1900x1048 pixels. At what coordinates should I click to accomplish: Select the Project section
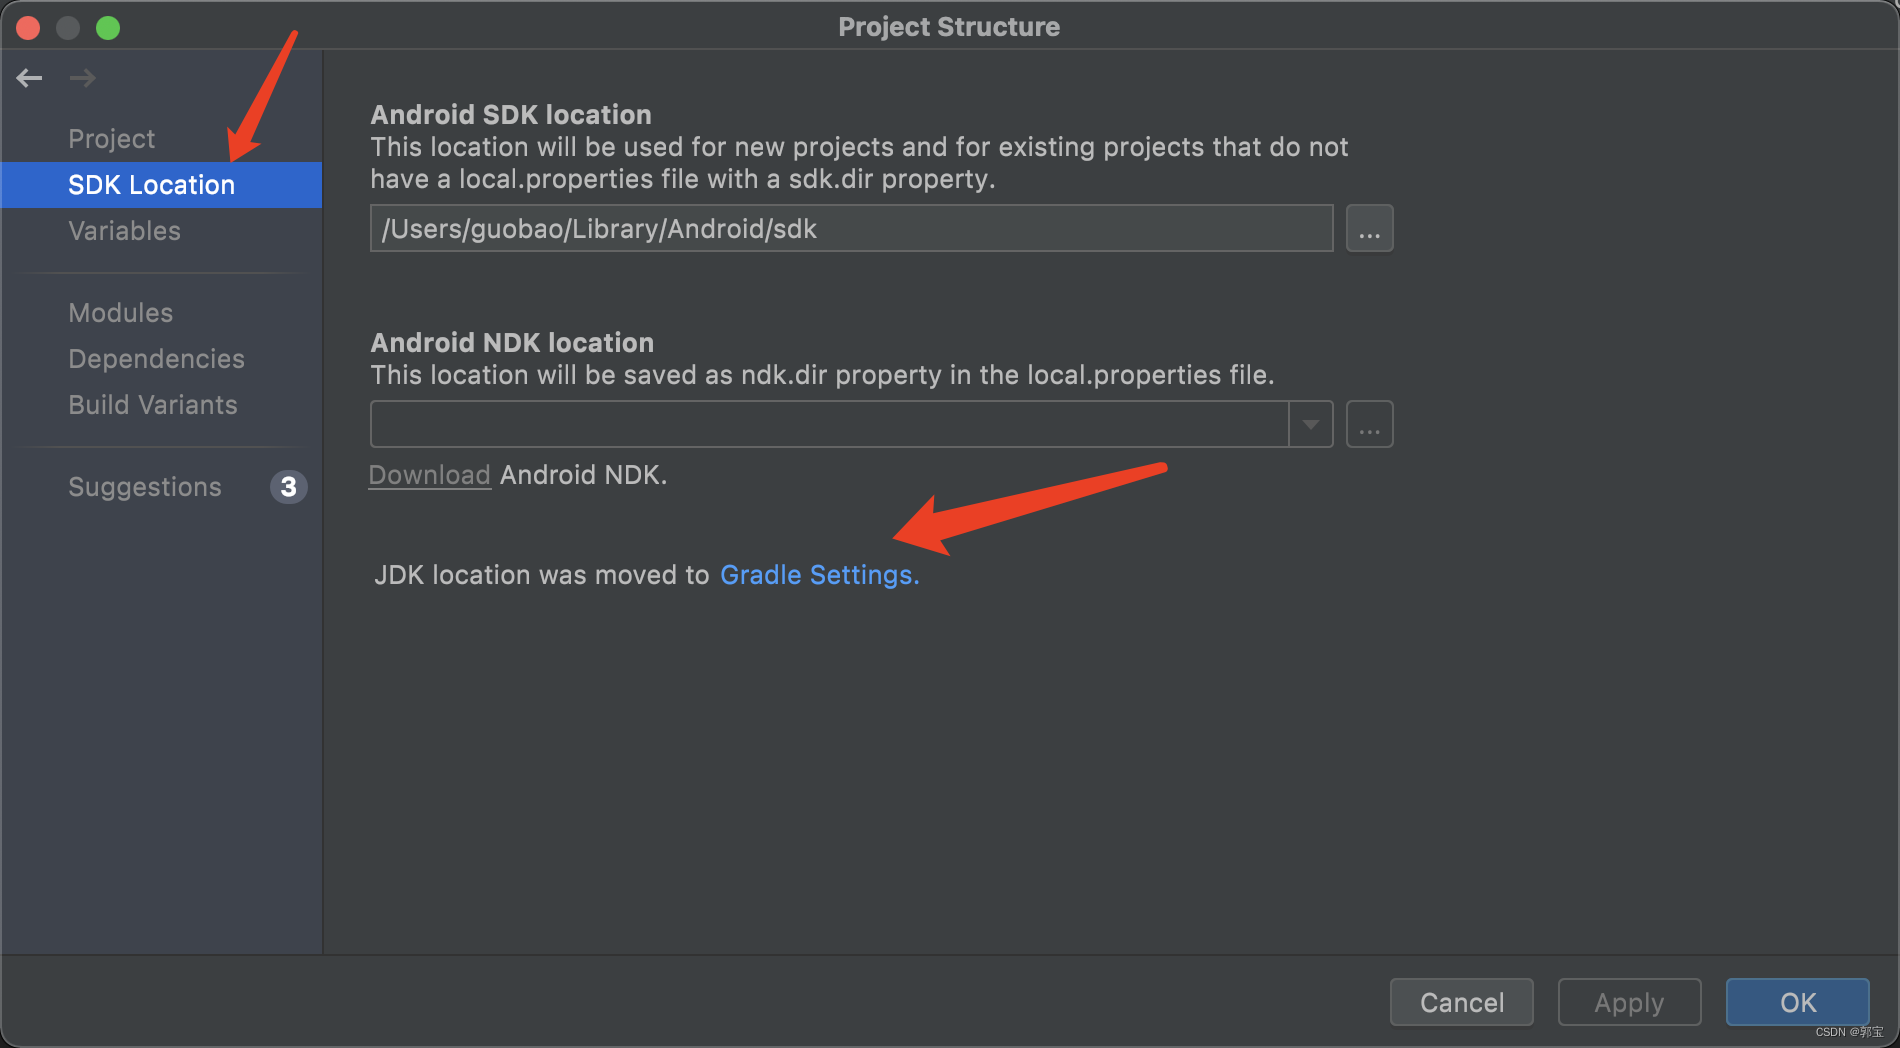[x=111, y=138]
